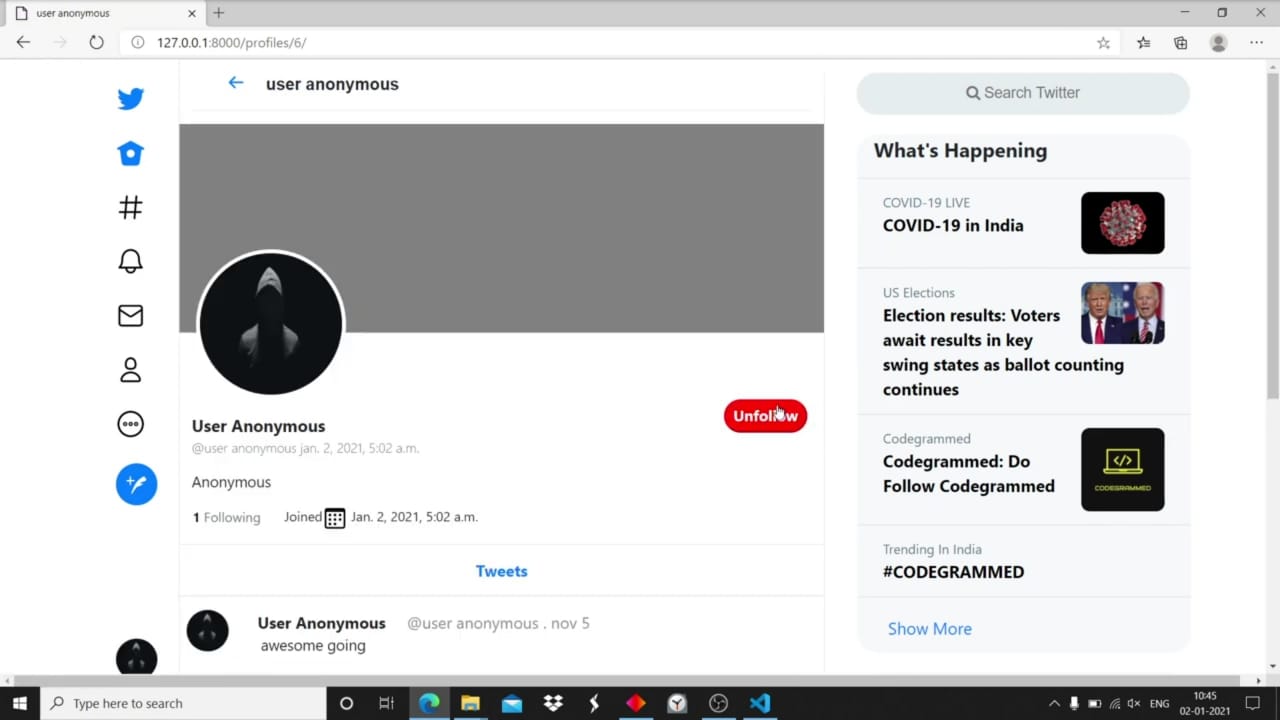Open the Profile person icon
Image resolution: width=1280 pixels, height=720 pixels.
pos(130,370)
